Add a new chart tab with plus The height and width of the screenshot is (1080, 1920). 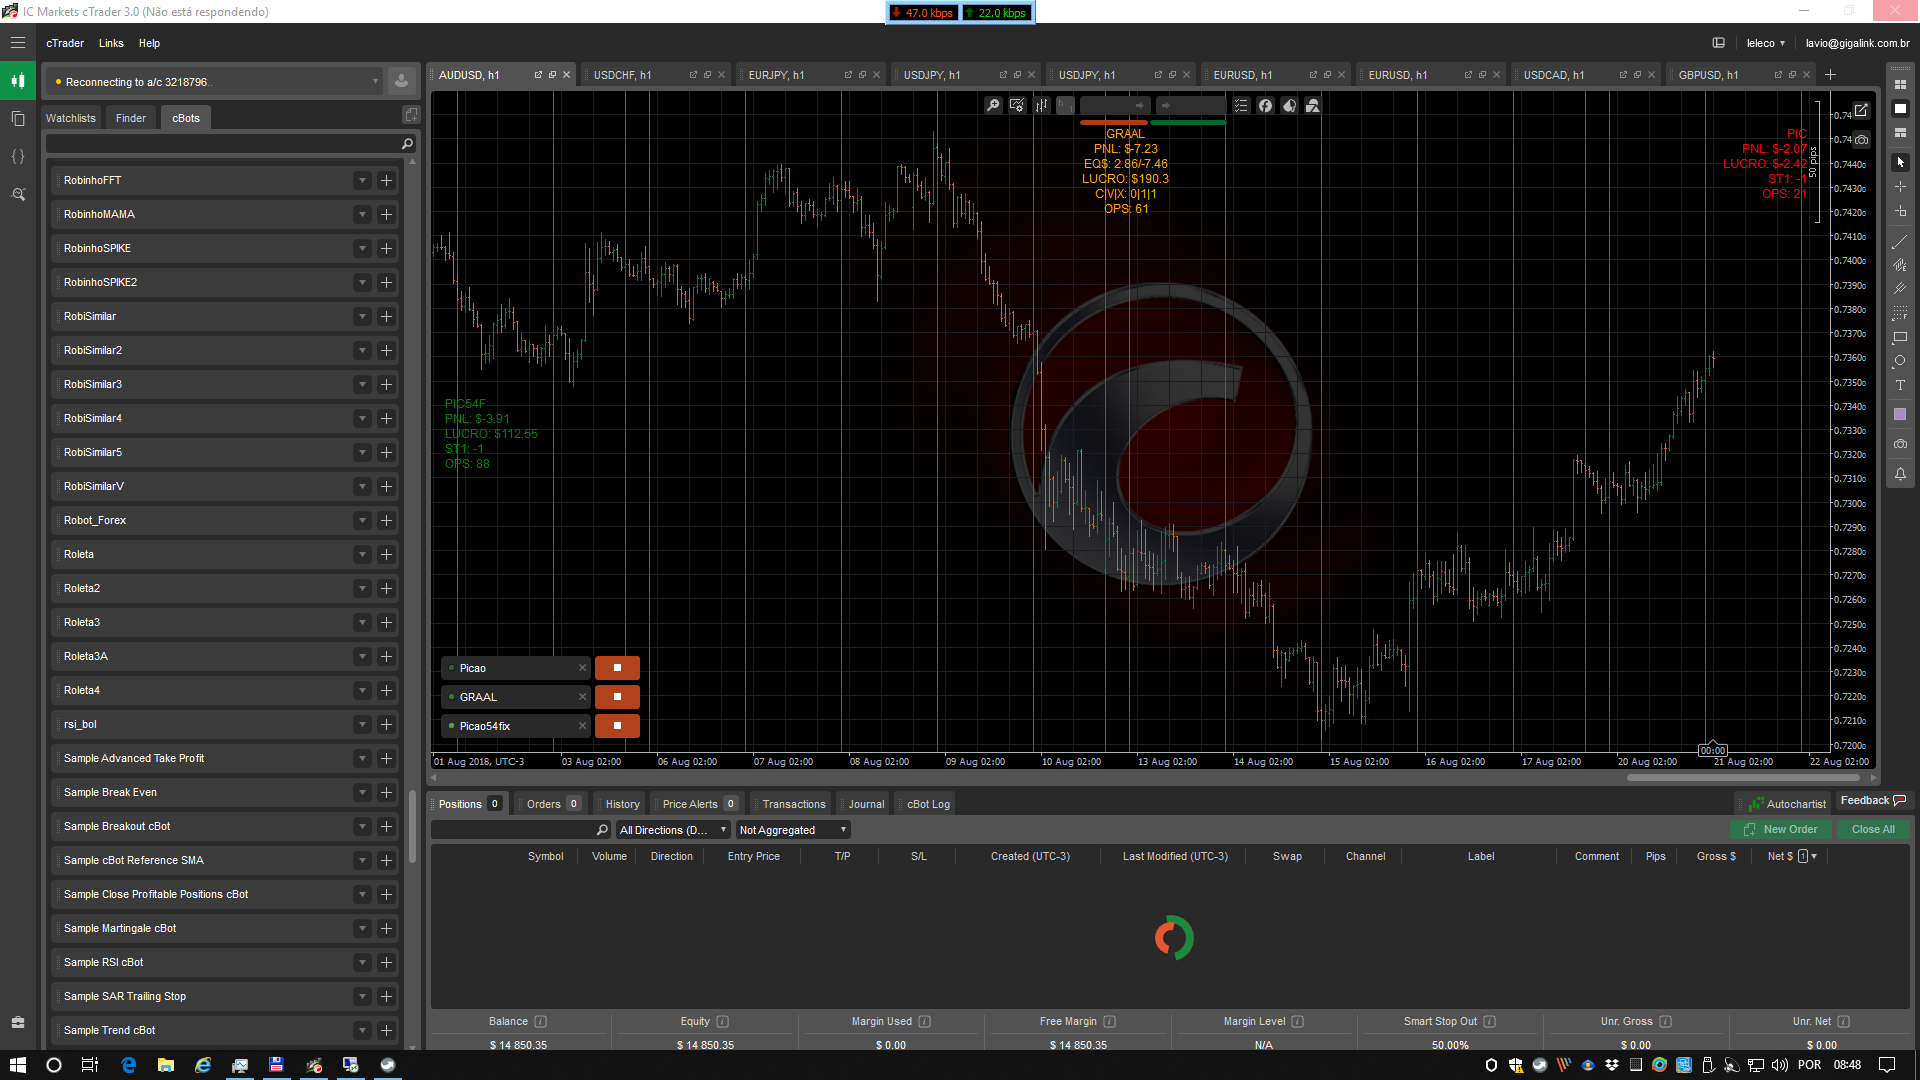pyautogui.click(x=1830, y=75)
